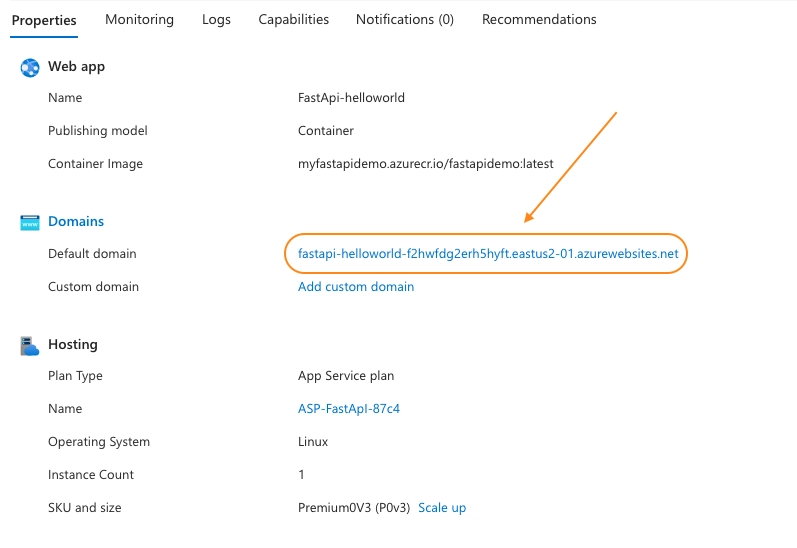Open the Notifications (0) tab
Viewport: 797px width, 548px height.
405,19
